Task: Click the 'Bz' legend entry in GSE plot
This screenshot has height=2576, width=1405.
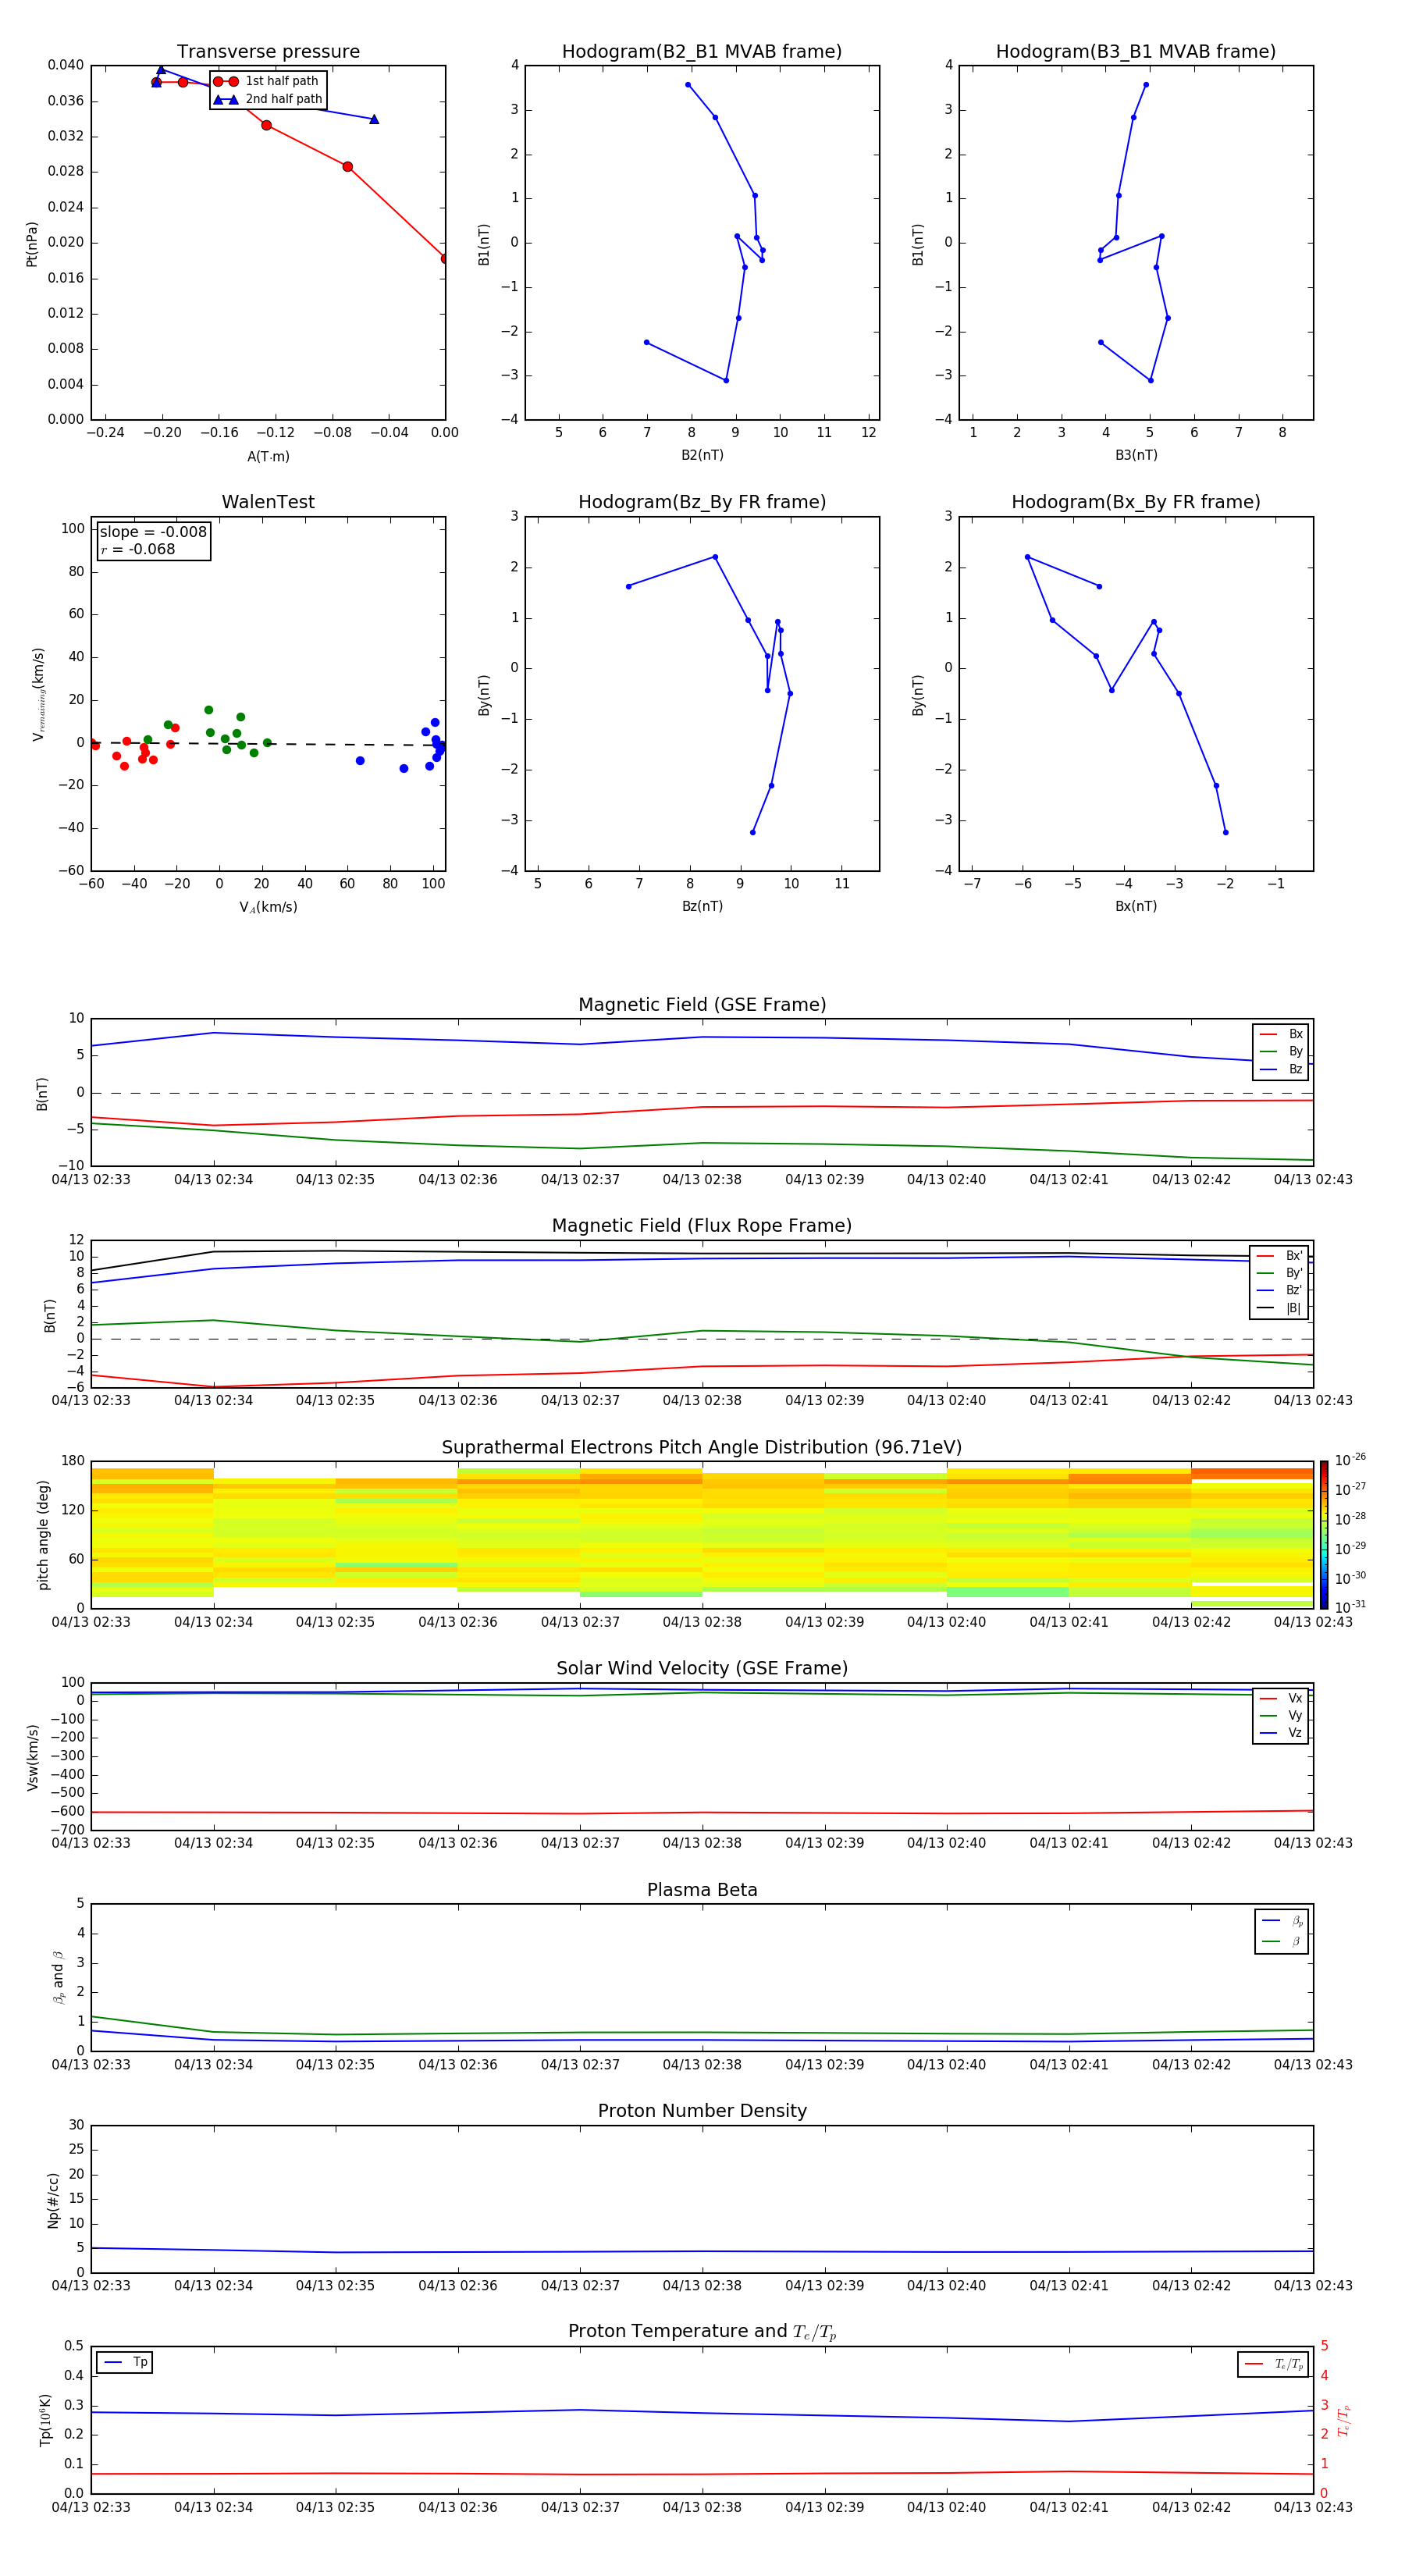Action: coord(1281,1069)
